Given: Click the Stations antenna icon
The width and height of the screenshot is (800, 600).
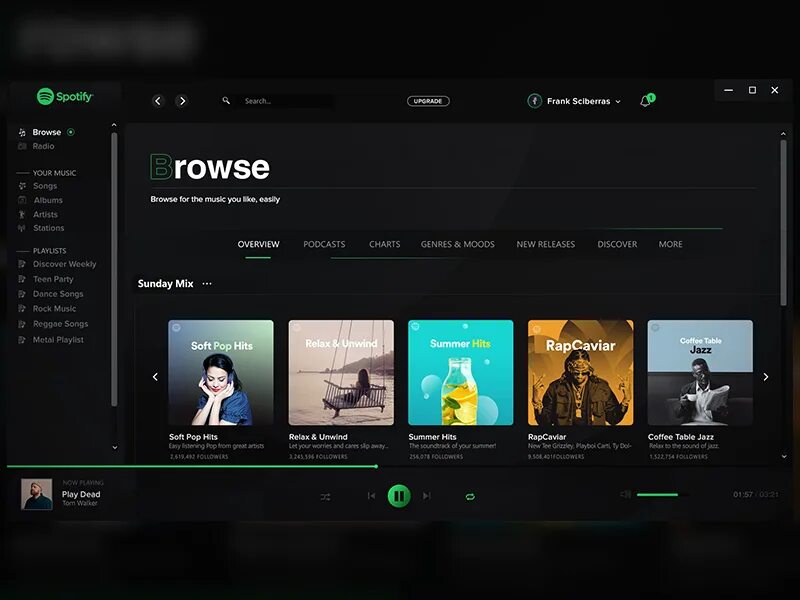Looking at the screenshot, I should tap(22, 228).
